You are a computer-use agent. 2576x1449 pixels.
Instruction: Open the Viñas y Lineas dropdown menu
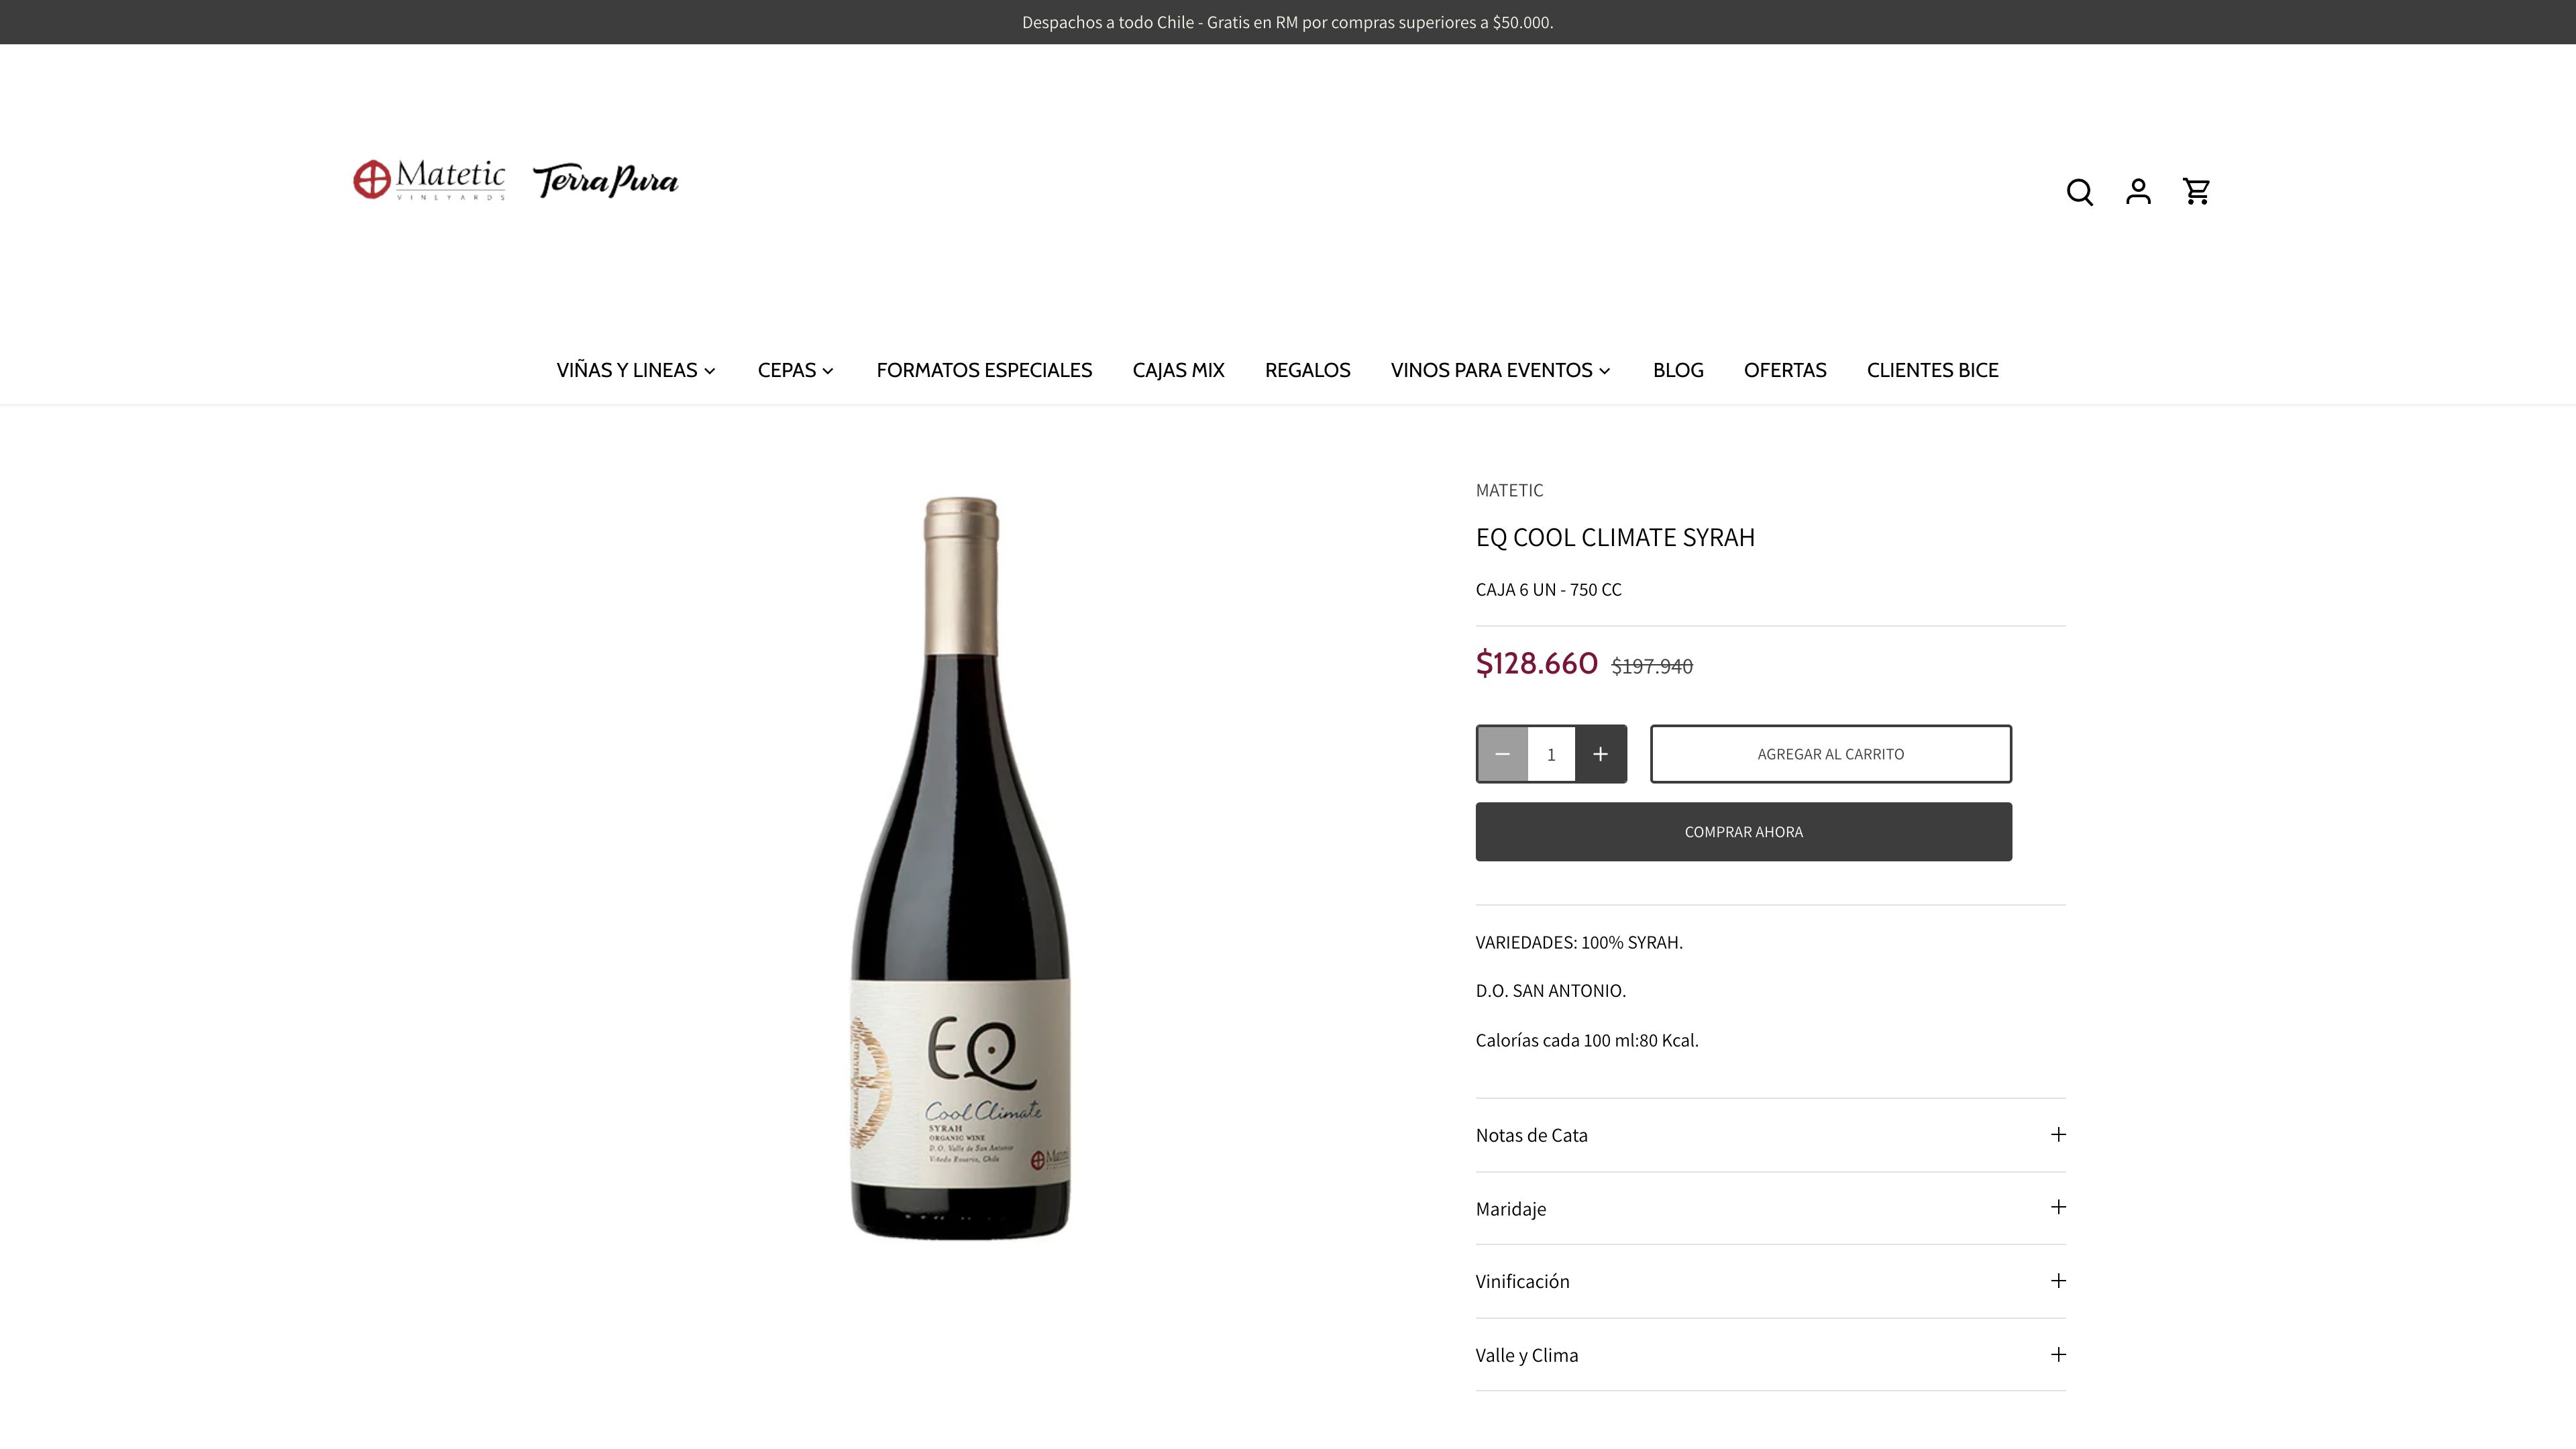click(x=636, y=370)
